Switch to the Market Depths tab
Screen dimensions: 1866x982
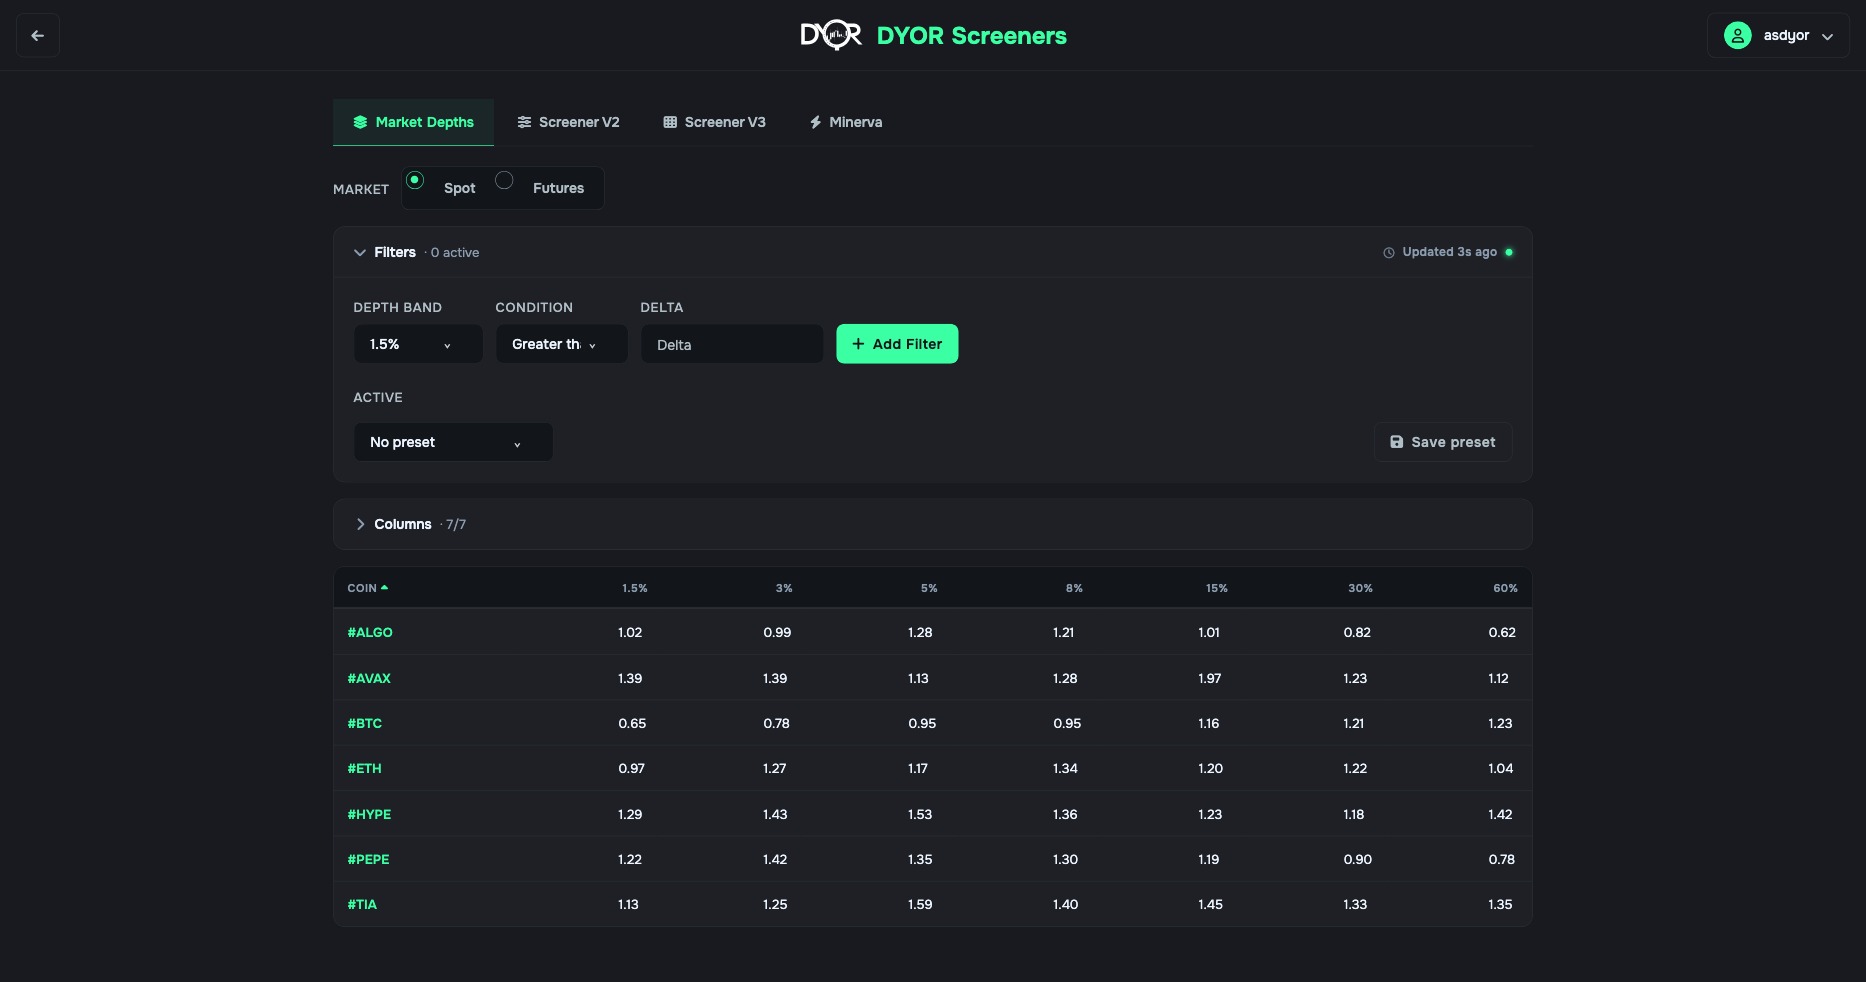(413, 122)
